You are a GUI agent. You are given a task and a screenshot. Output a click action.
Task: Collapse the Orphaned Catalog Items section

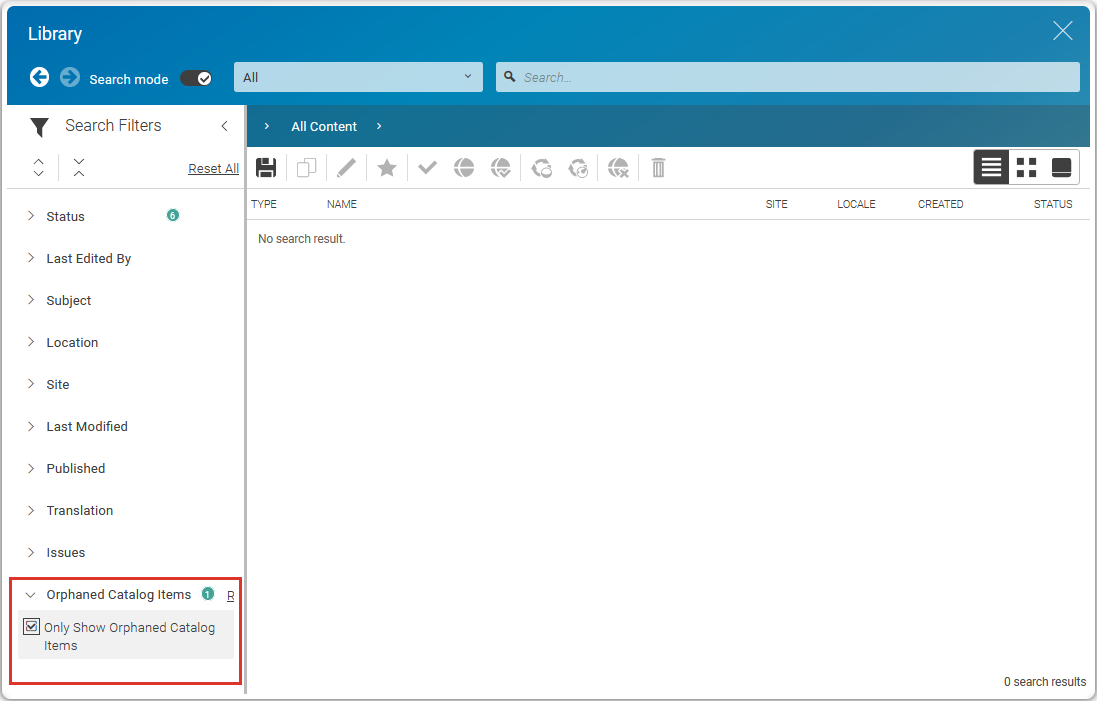(x=31, y=595)
